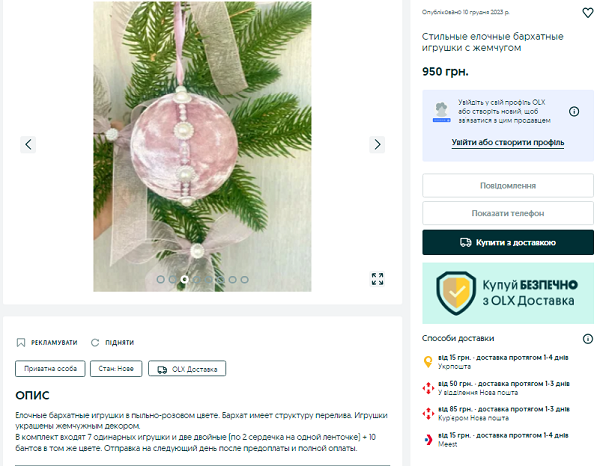The height and width of the screenshot is (466, 600).
Task: Select the seventh photo carousel dot
Action: (x=232, y=280)
